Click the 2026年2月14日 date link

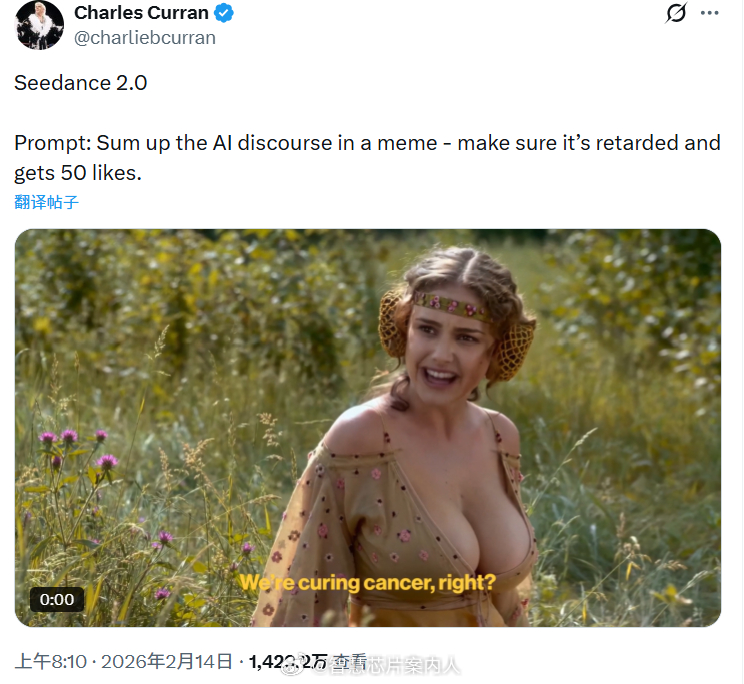[x=167, y=661]
